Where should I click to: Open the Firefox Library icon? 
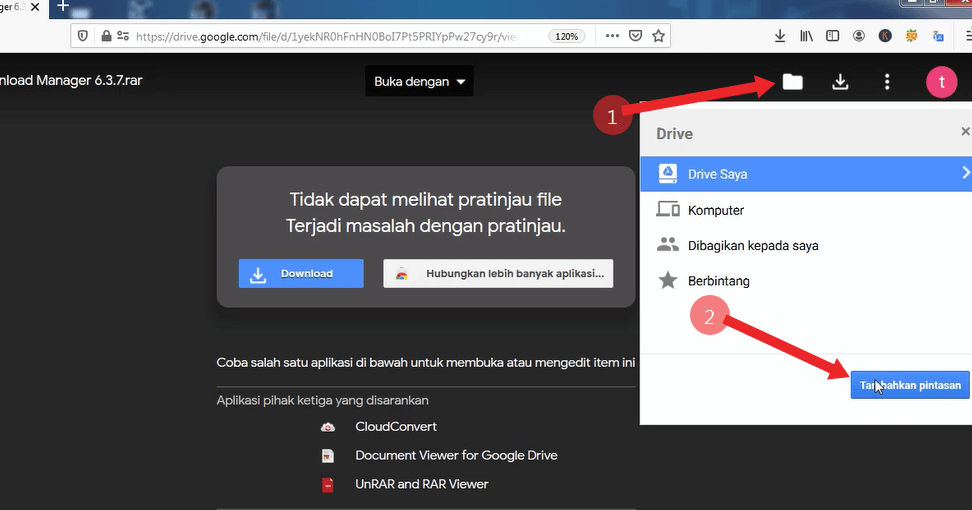point(806,36)
